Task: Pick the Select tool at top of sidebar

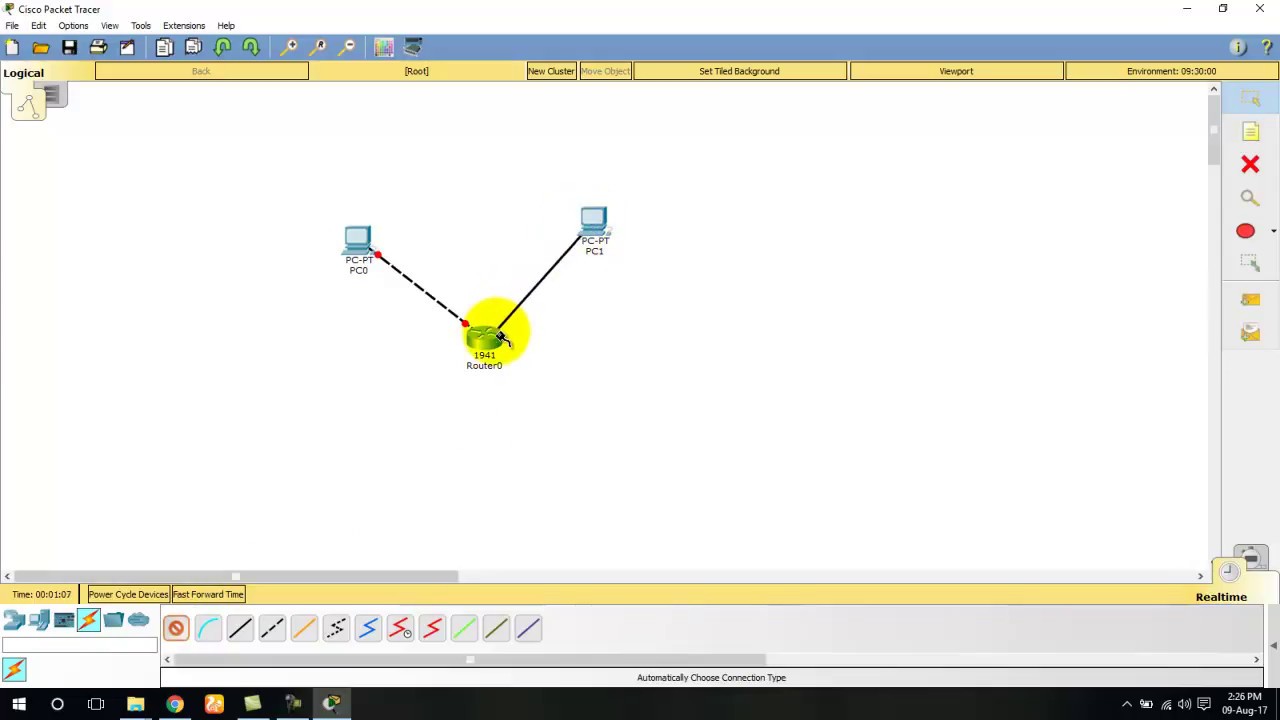Action: 1250,99
